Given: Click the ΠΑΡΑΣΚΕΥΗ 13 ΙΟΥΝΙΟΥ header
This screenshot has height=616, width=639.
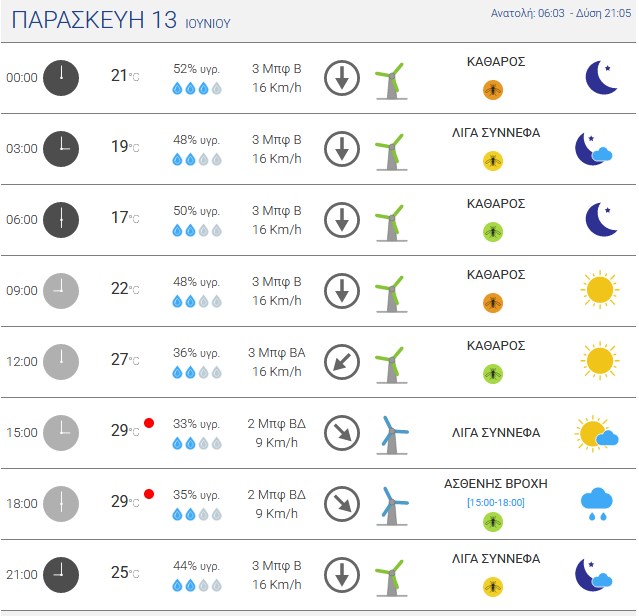Looking at the screenshot, I should (x=121, y=20).
